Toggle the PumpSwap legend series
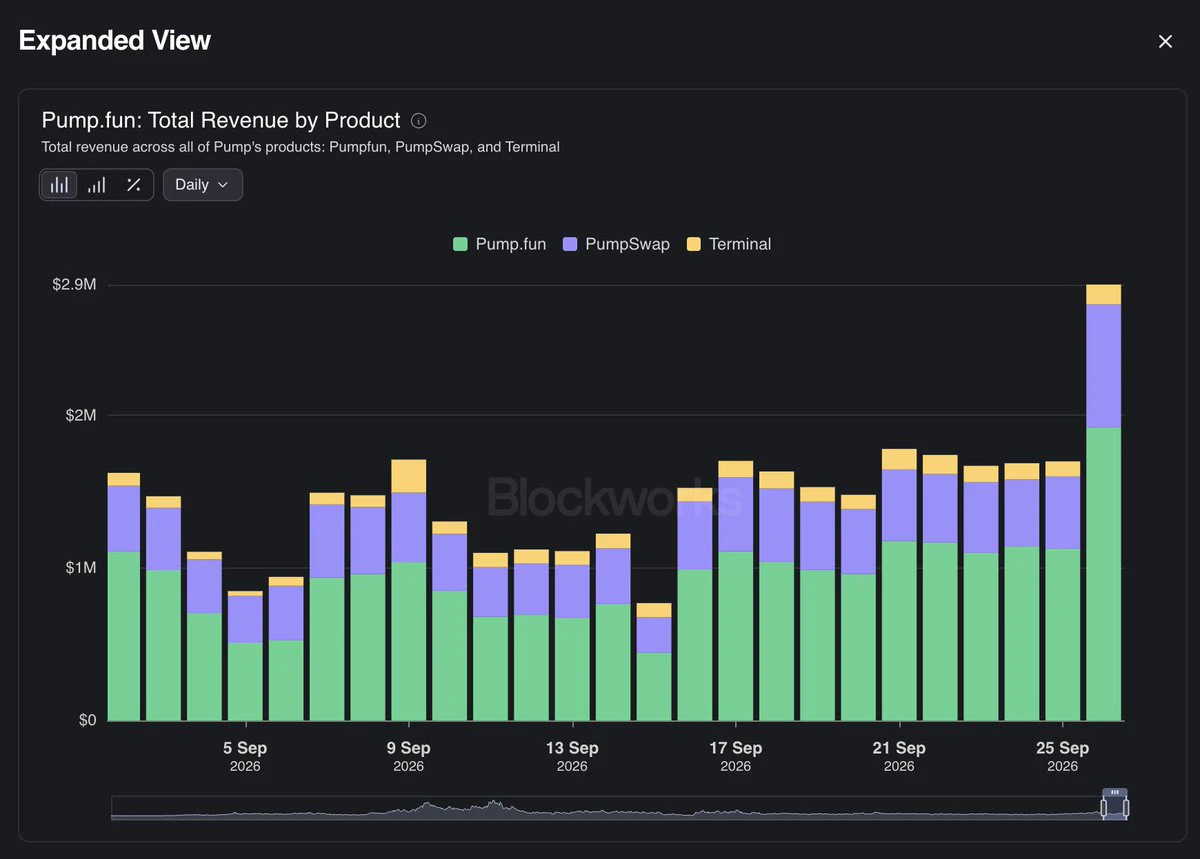1200x859 pixels. point(616,244)
